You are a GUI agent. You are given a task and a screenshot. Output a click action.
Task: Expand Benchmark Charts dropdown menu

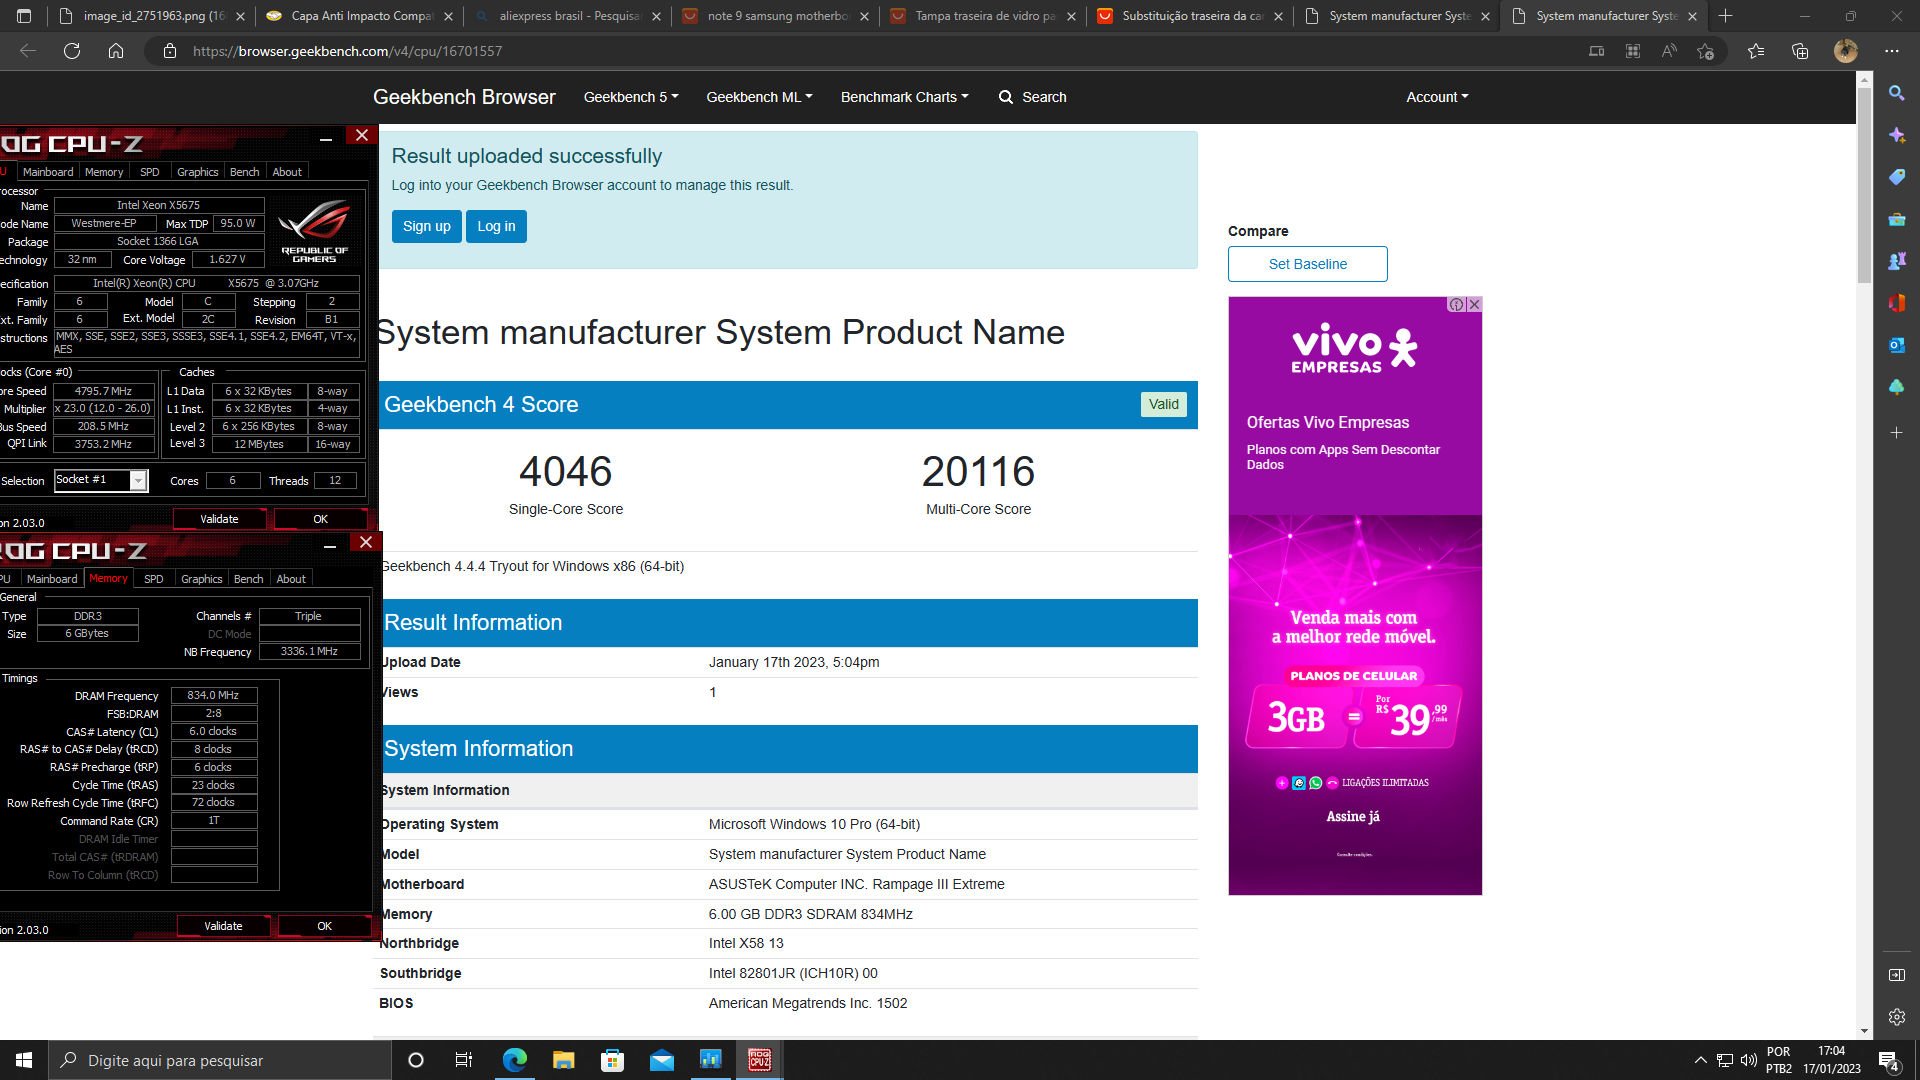904,97
